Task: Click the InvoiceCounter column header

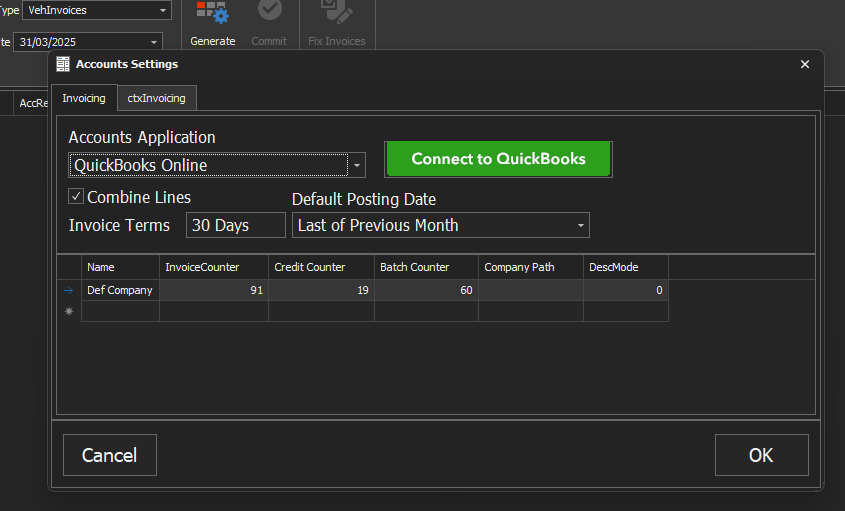Action: pos(214,267)
